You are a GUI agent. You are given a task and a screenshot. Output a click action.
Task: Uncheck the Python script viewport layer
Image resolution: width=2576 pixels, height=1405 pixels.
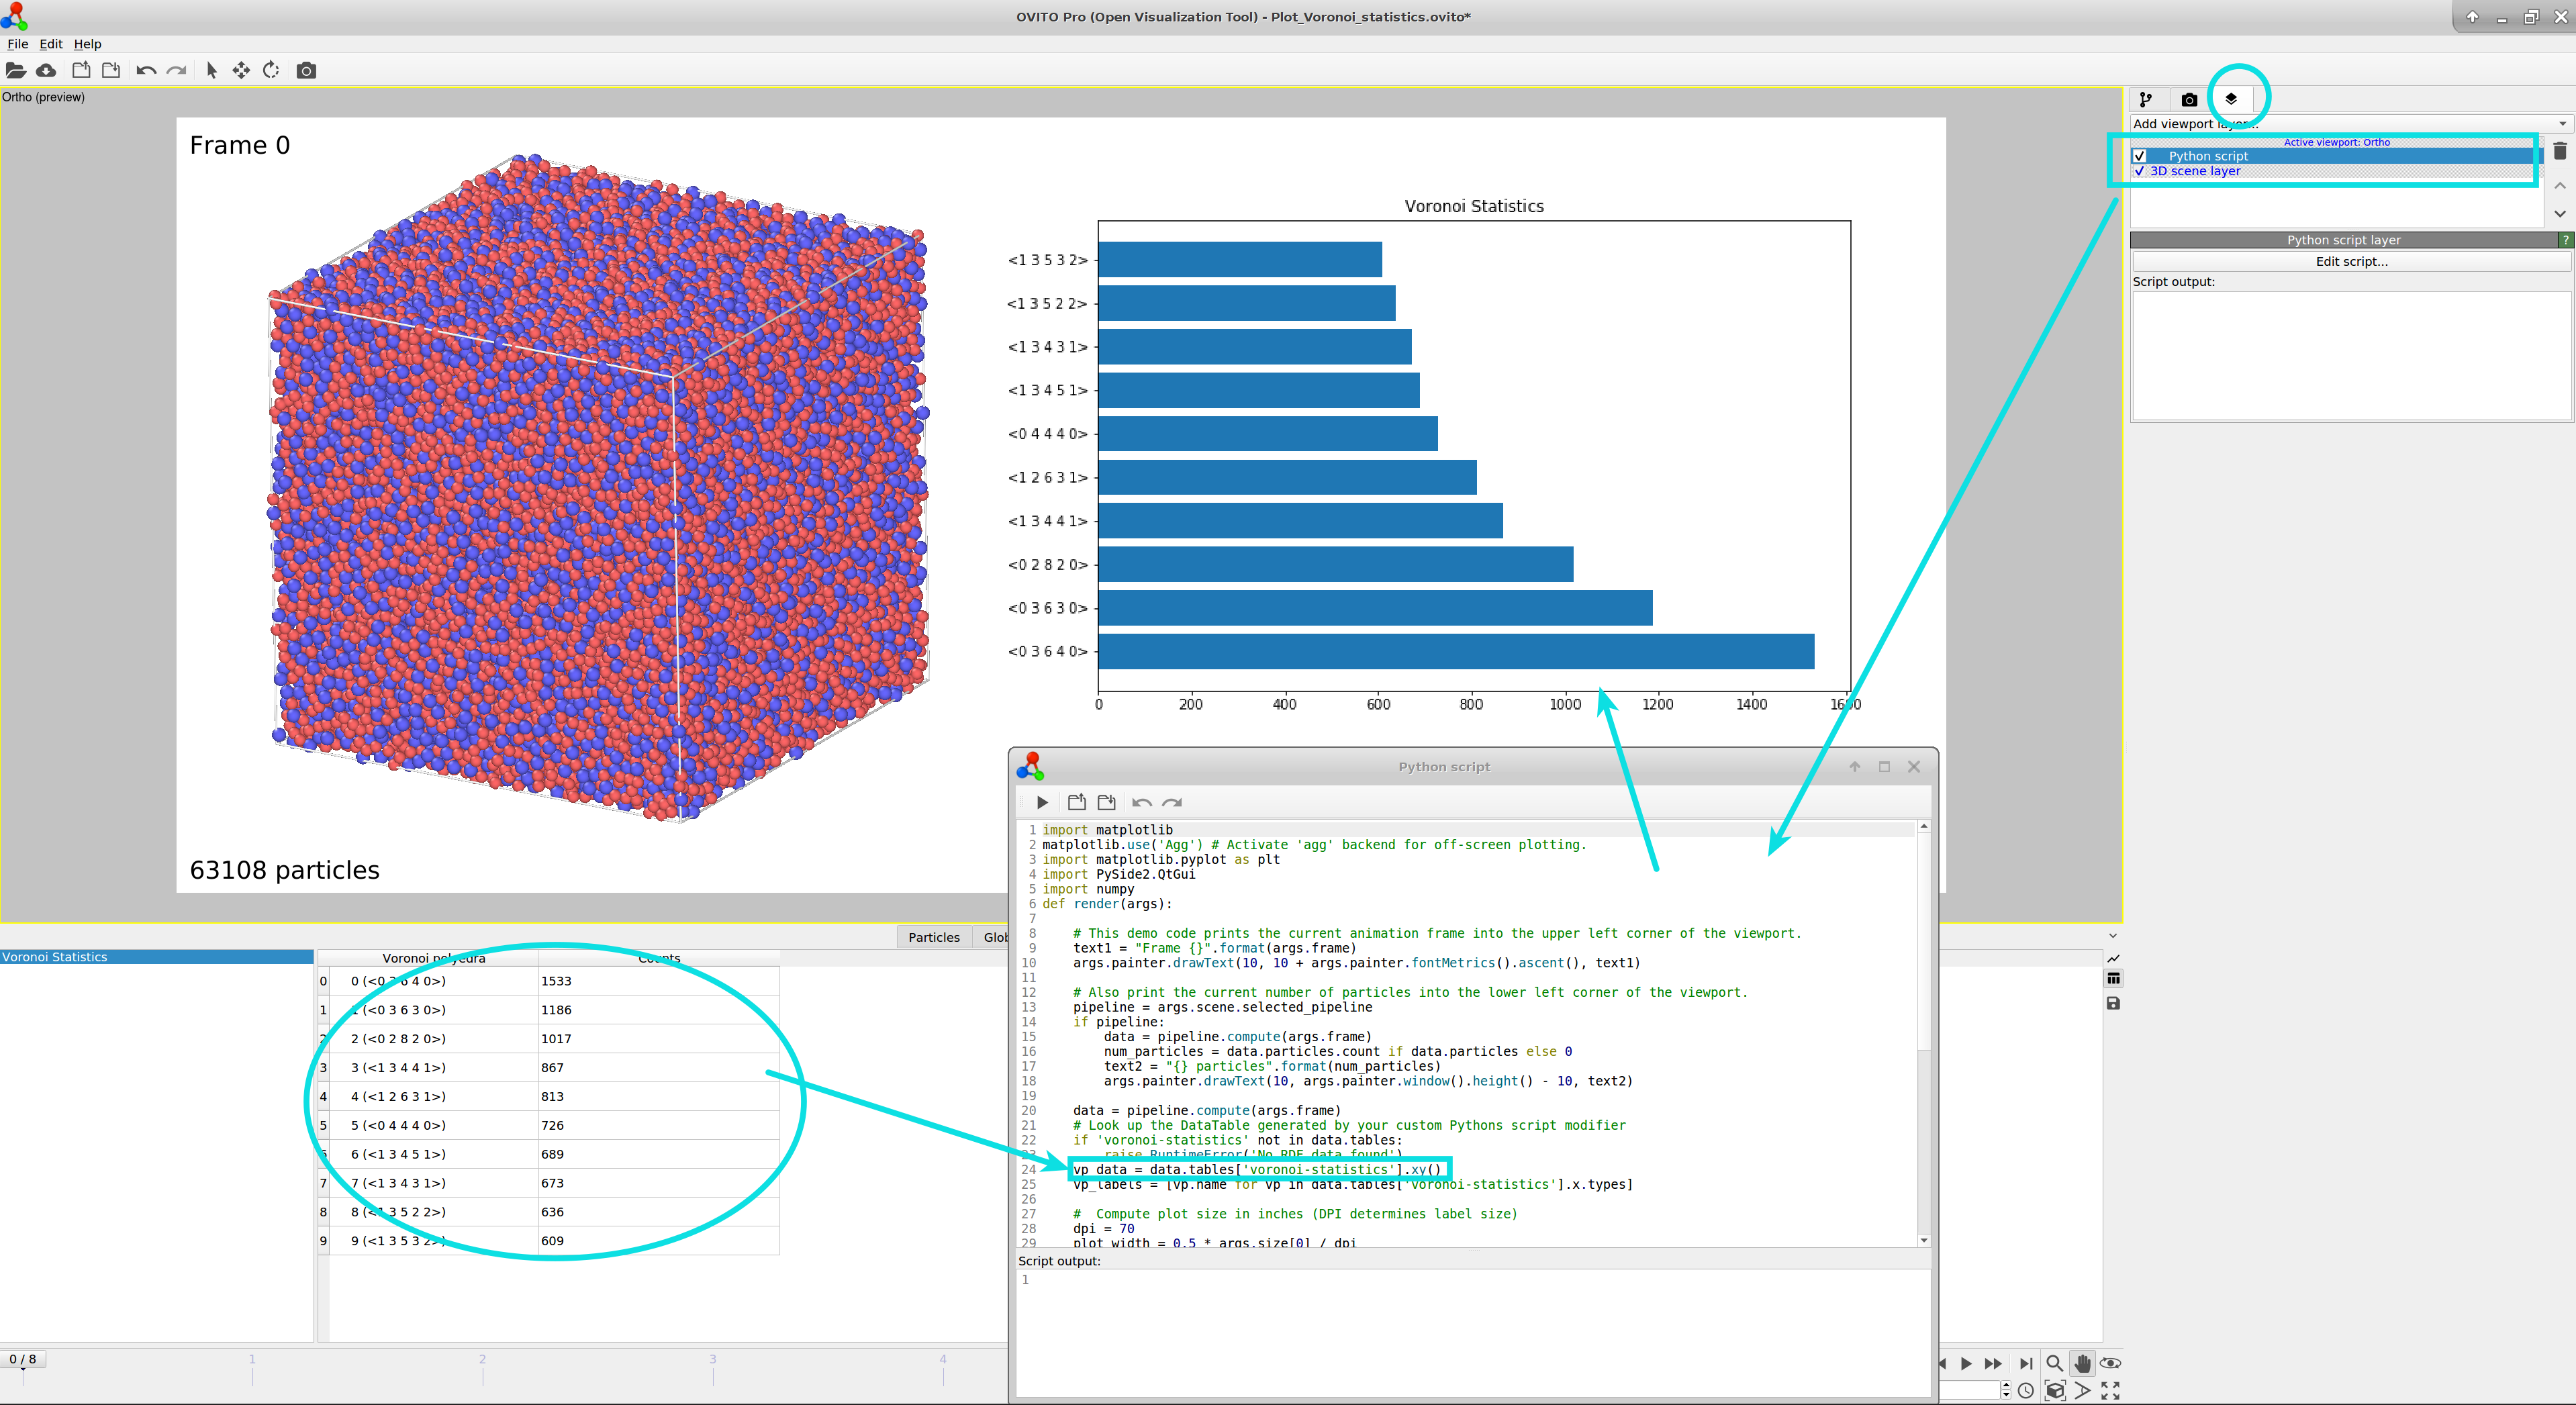click(2140, 155)
